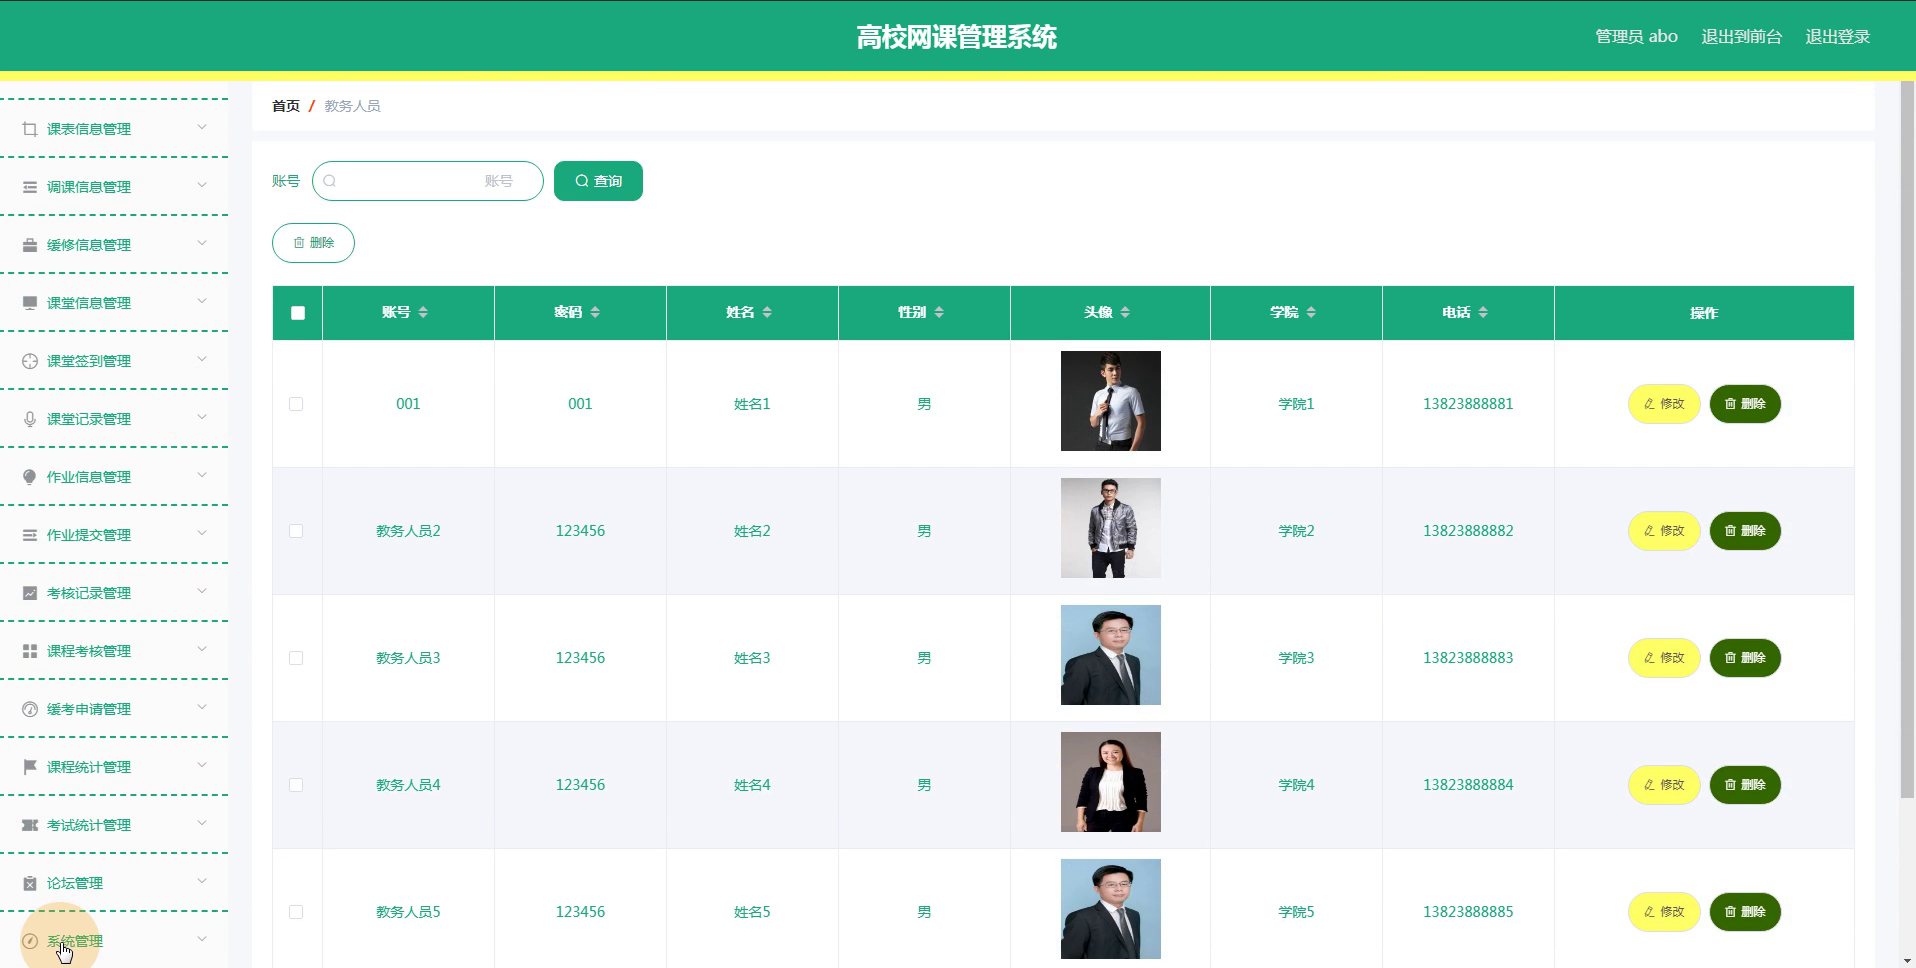Click the briefcase icon beside 缓修信息管理

click(x=30, y=245)
